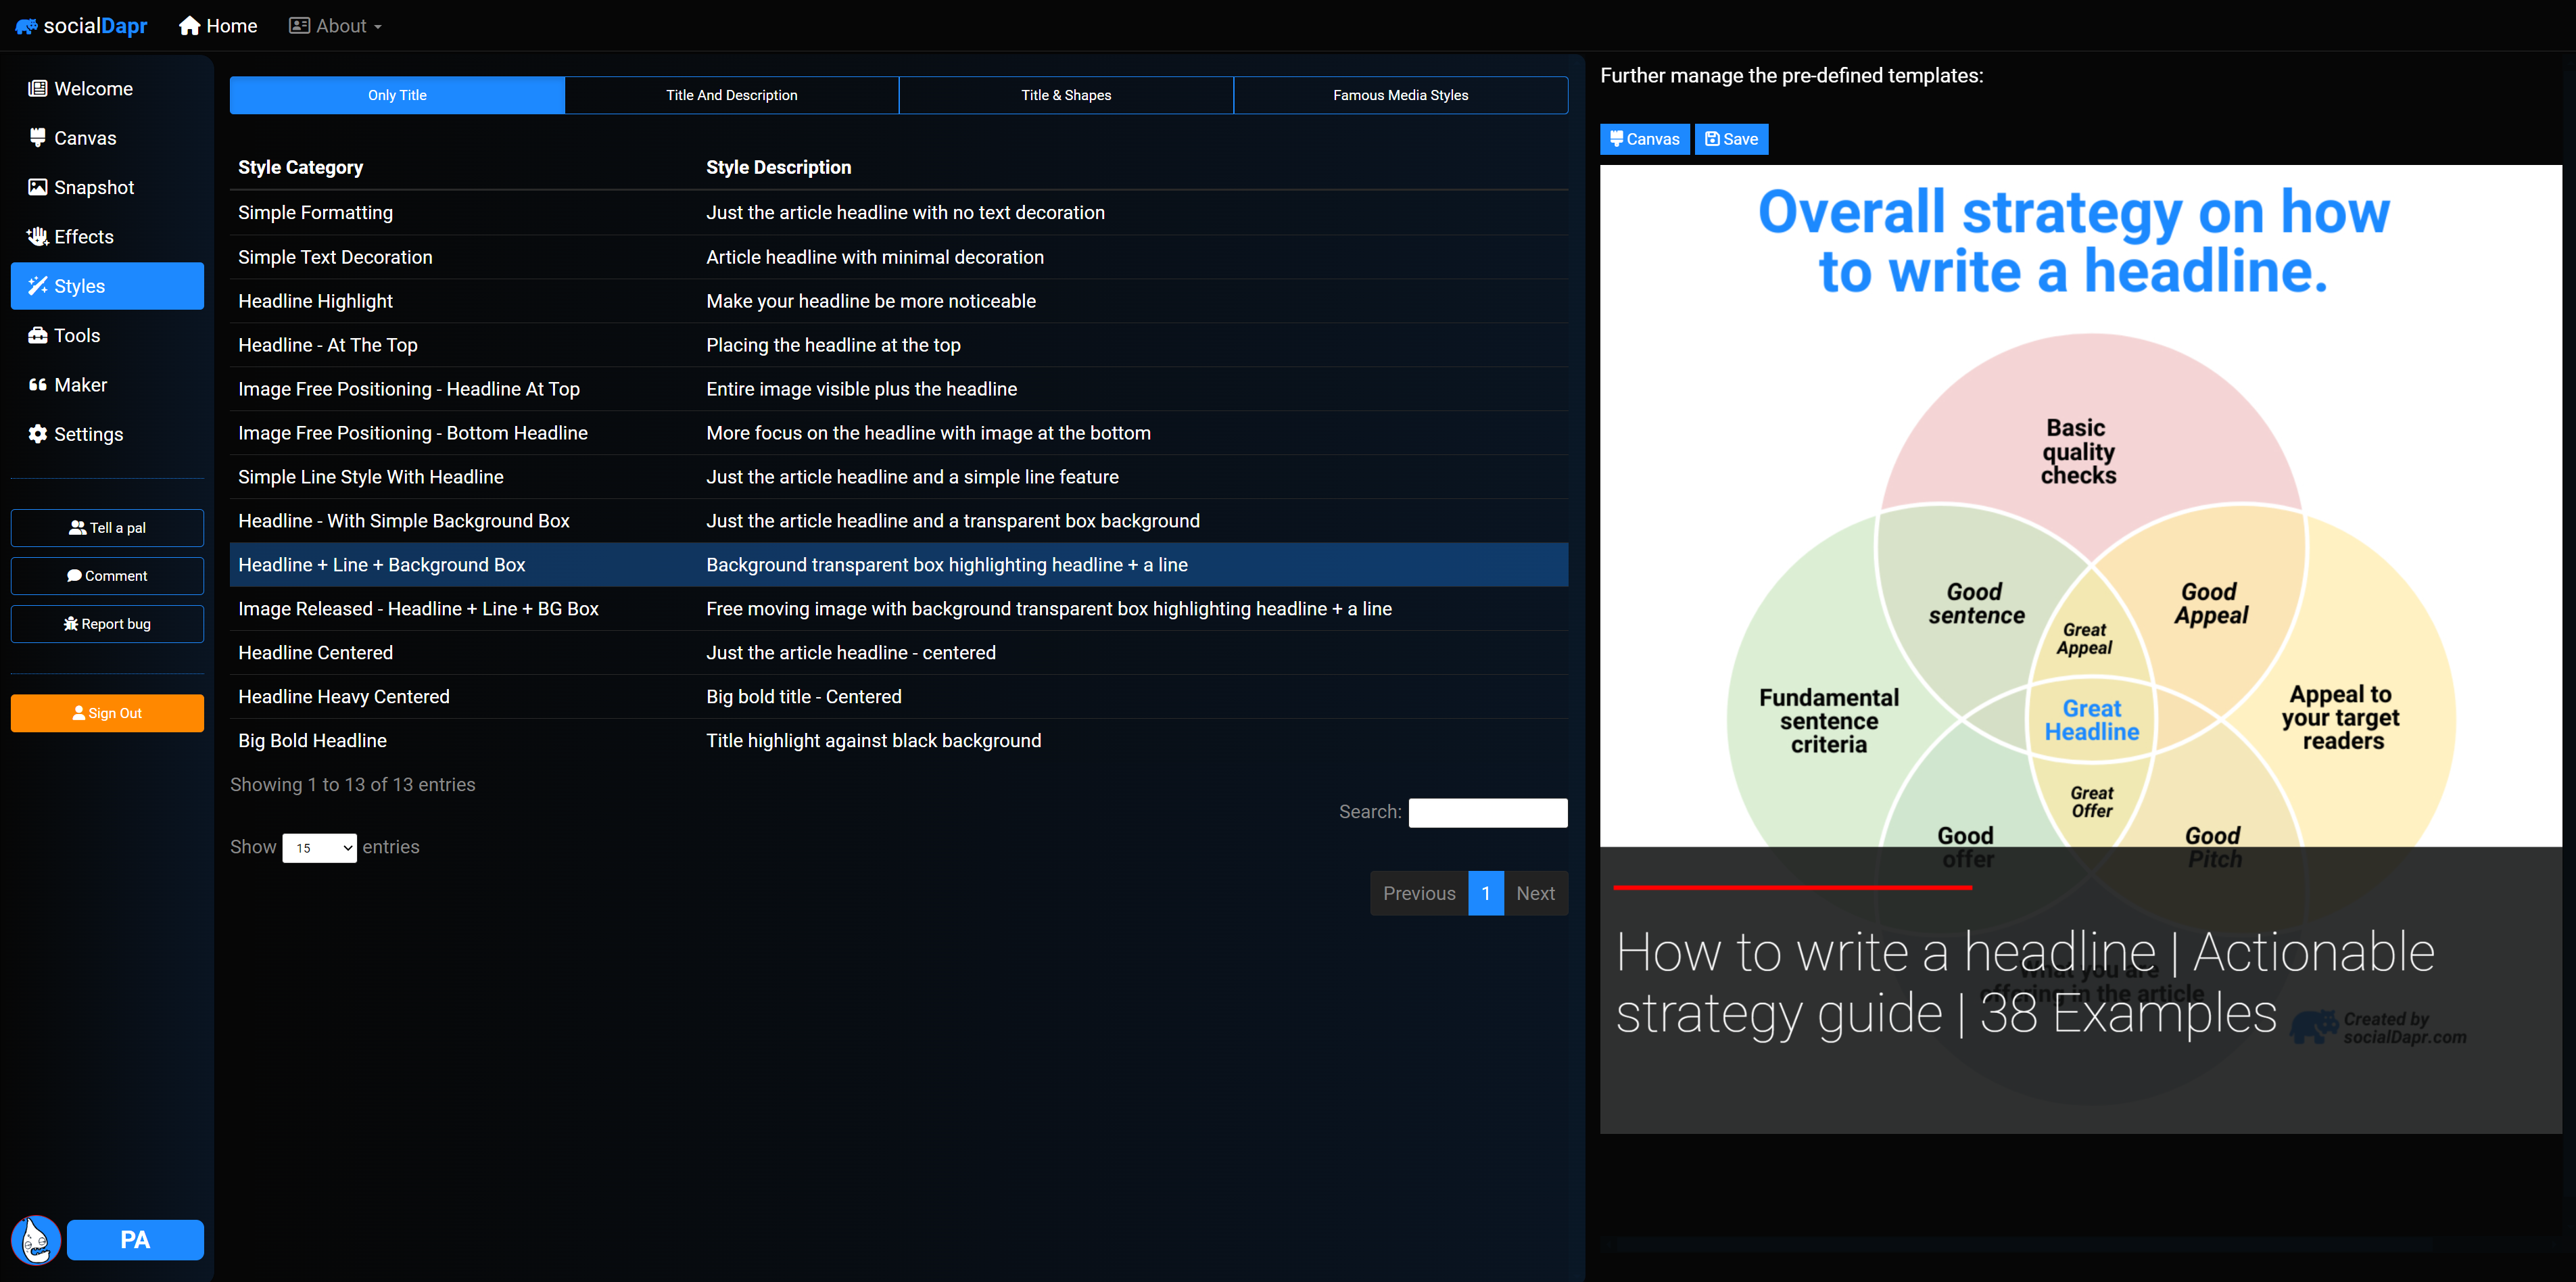
Task: Open the Maker sidebar section
Action: tap(107, 385)
